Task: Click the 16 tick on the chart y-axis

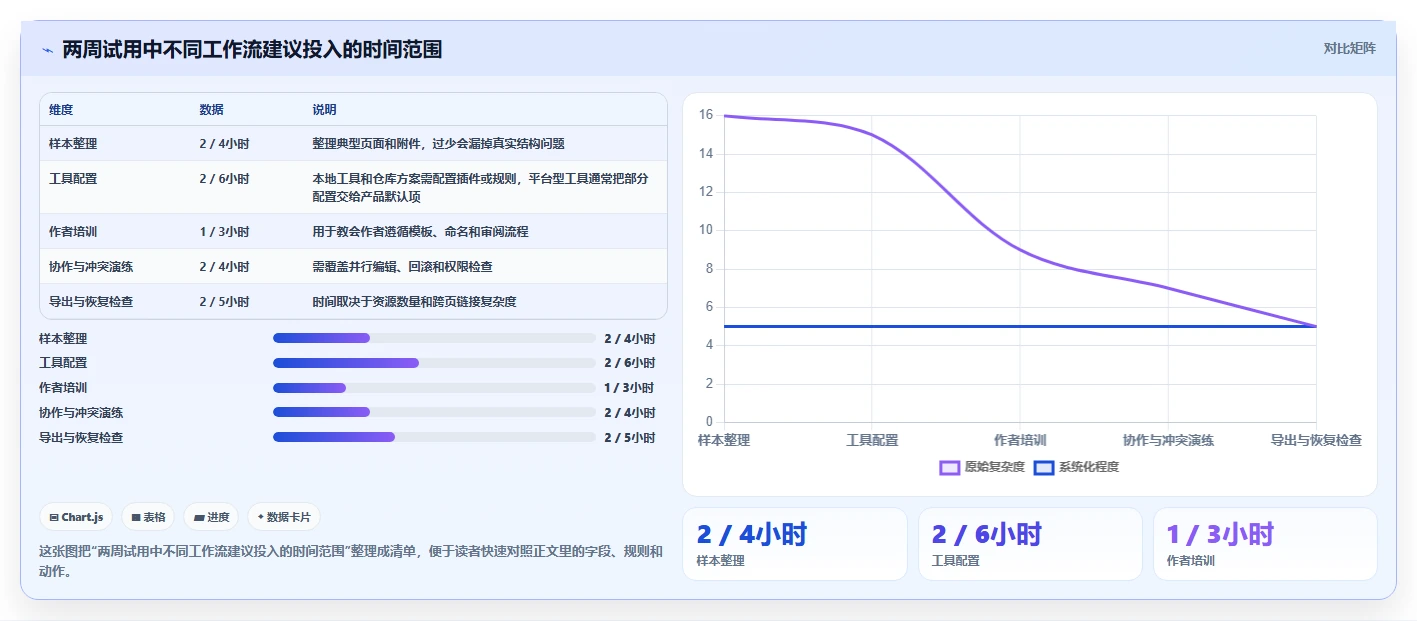Action: click(x=706, y=115)
